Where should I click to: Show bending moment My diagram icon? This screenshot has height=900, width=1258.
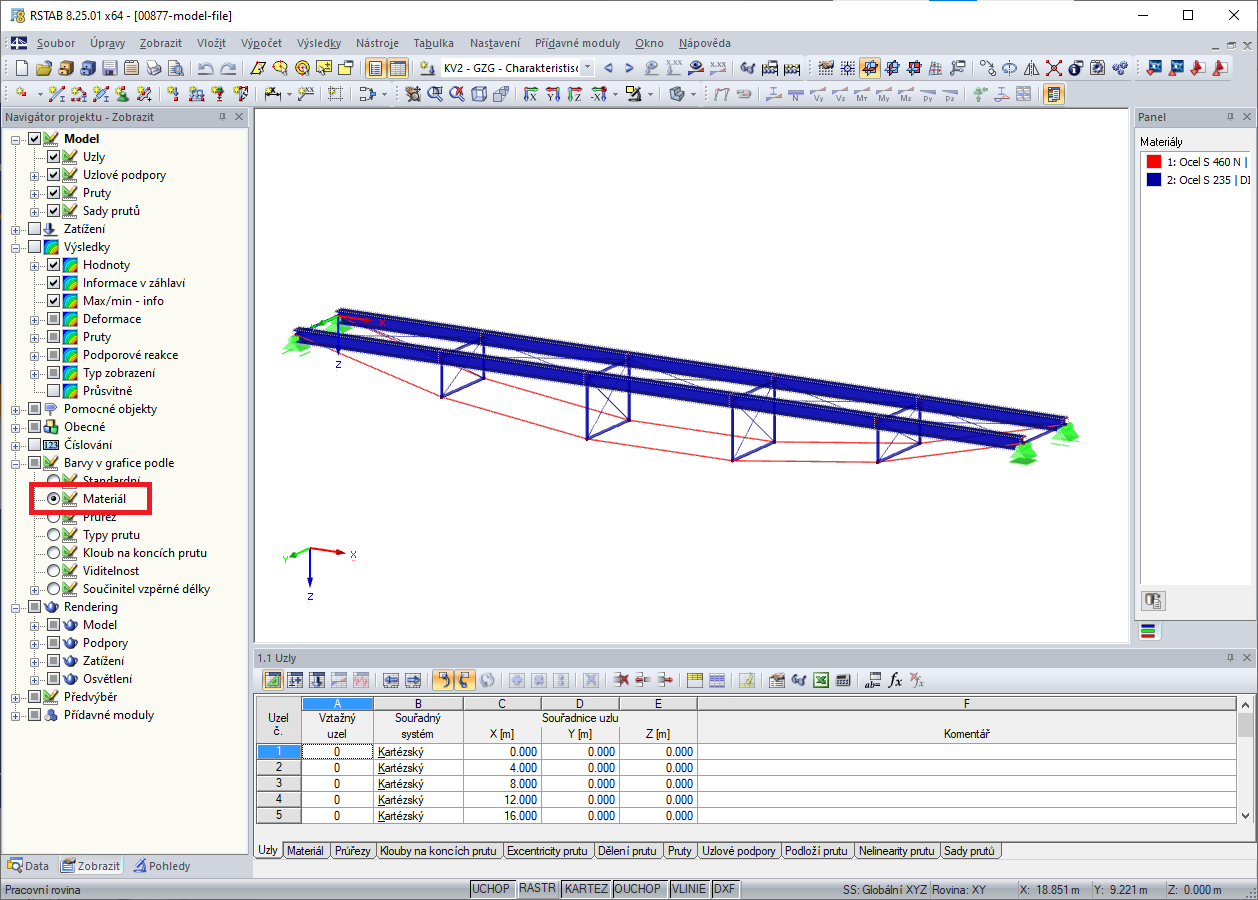coord(884,94)
